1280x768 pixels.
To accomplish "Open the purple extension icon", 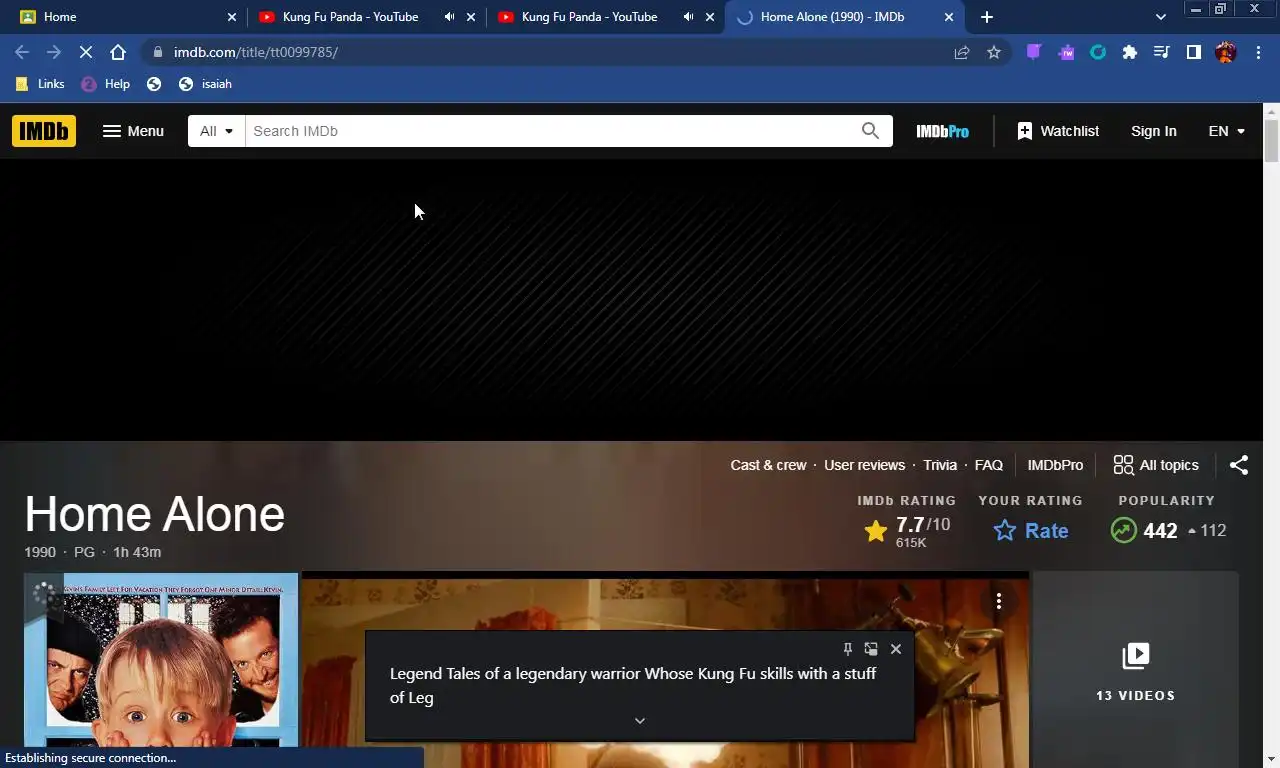I will (1034, 52).
